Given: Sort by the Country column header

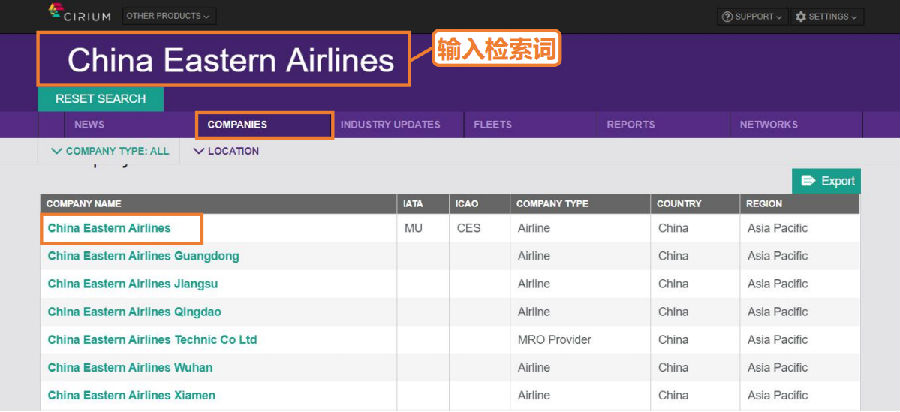Looking at the screenshot, I should click(679, 204).
